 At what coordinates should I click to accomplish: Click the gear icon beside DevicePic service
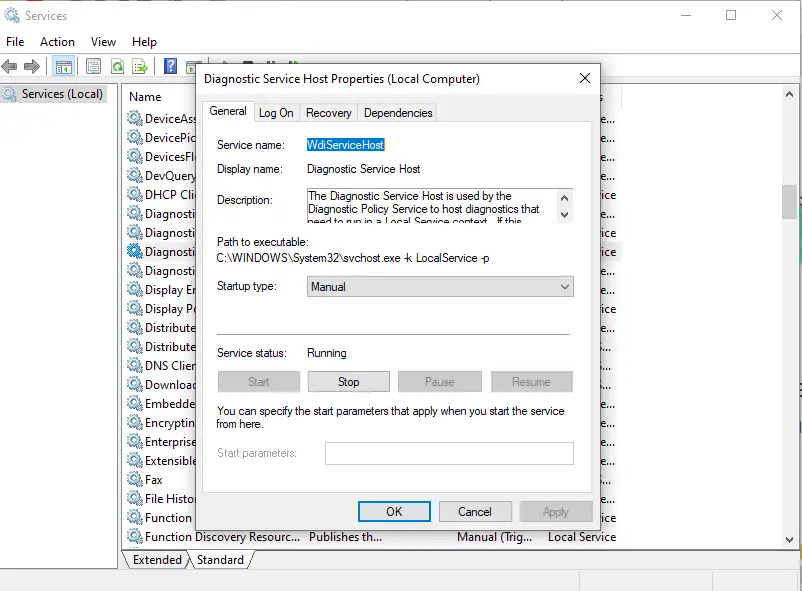pos(135,137)
